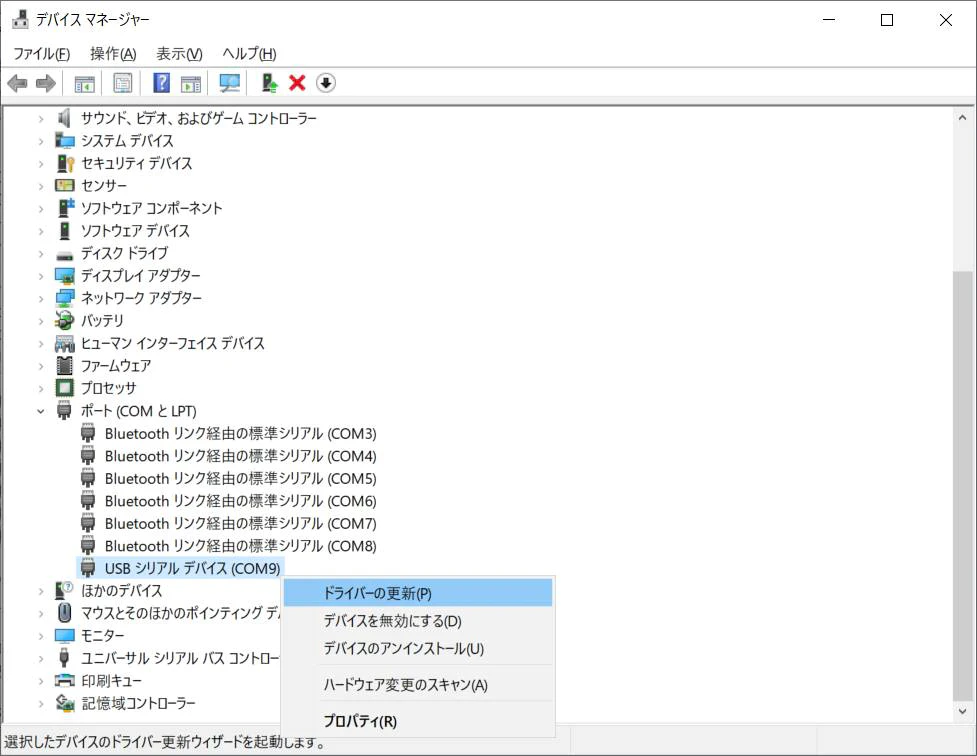Click the update driver toolbar icon
This screenshot has width=977, height=756.
coord(270,83)
